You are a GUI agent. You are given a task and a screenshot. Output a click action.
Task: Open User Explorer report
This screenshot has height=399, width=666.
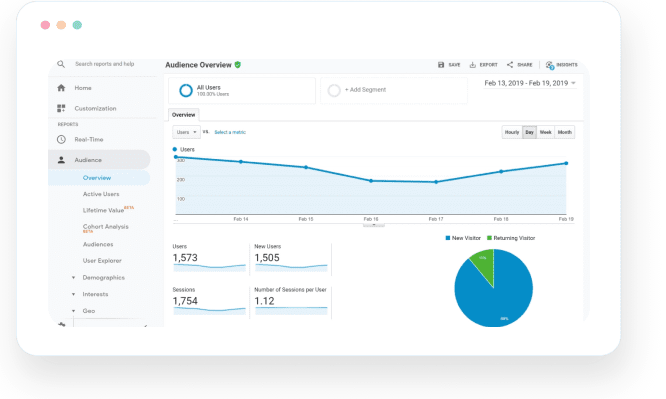click(x=102, y=260)
